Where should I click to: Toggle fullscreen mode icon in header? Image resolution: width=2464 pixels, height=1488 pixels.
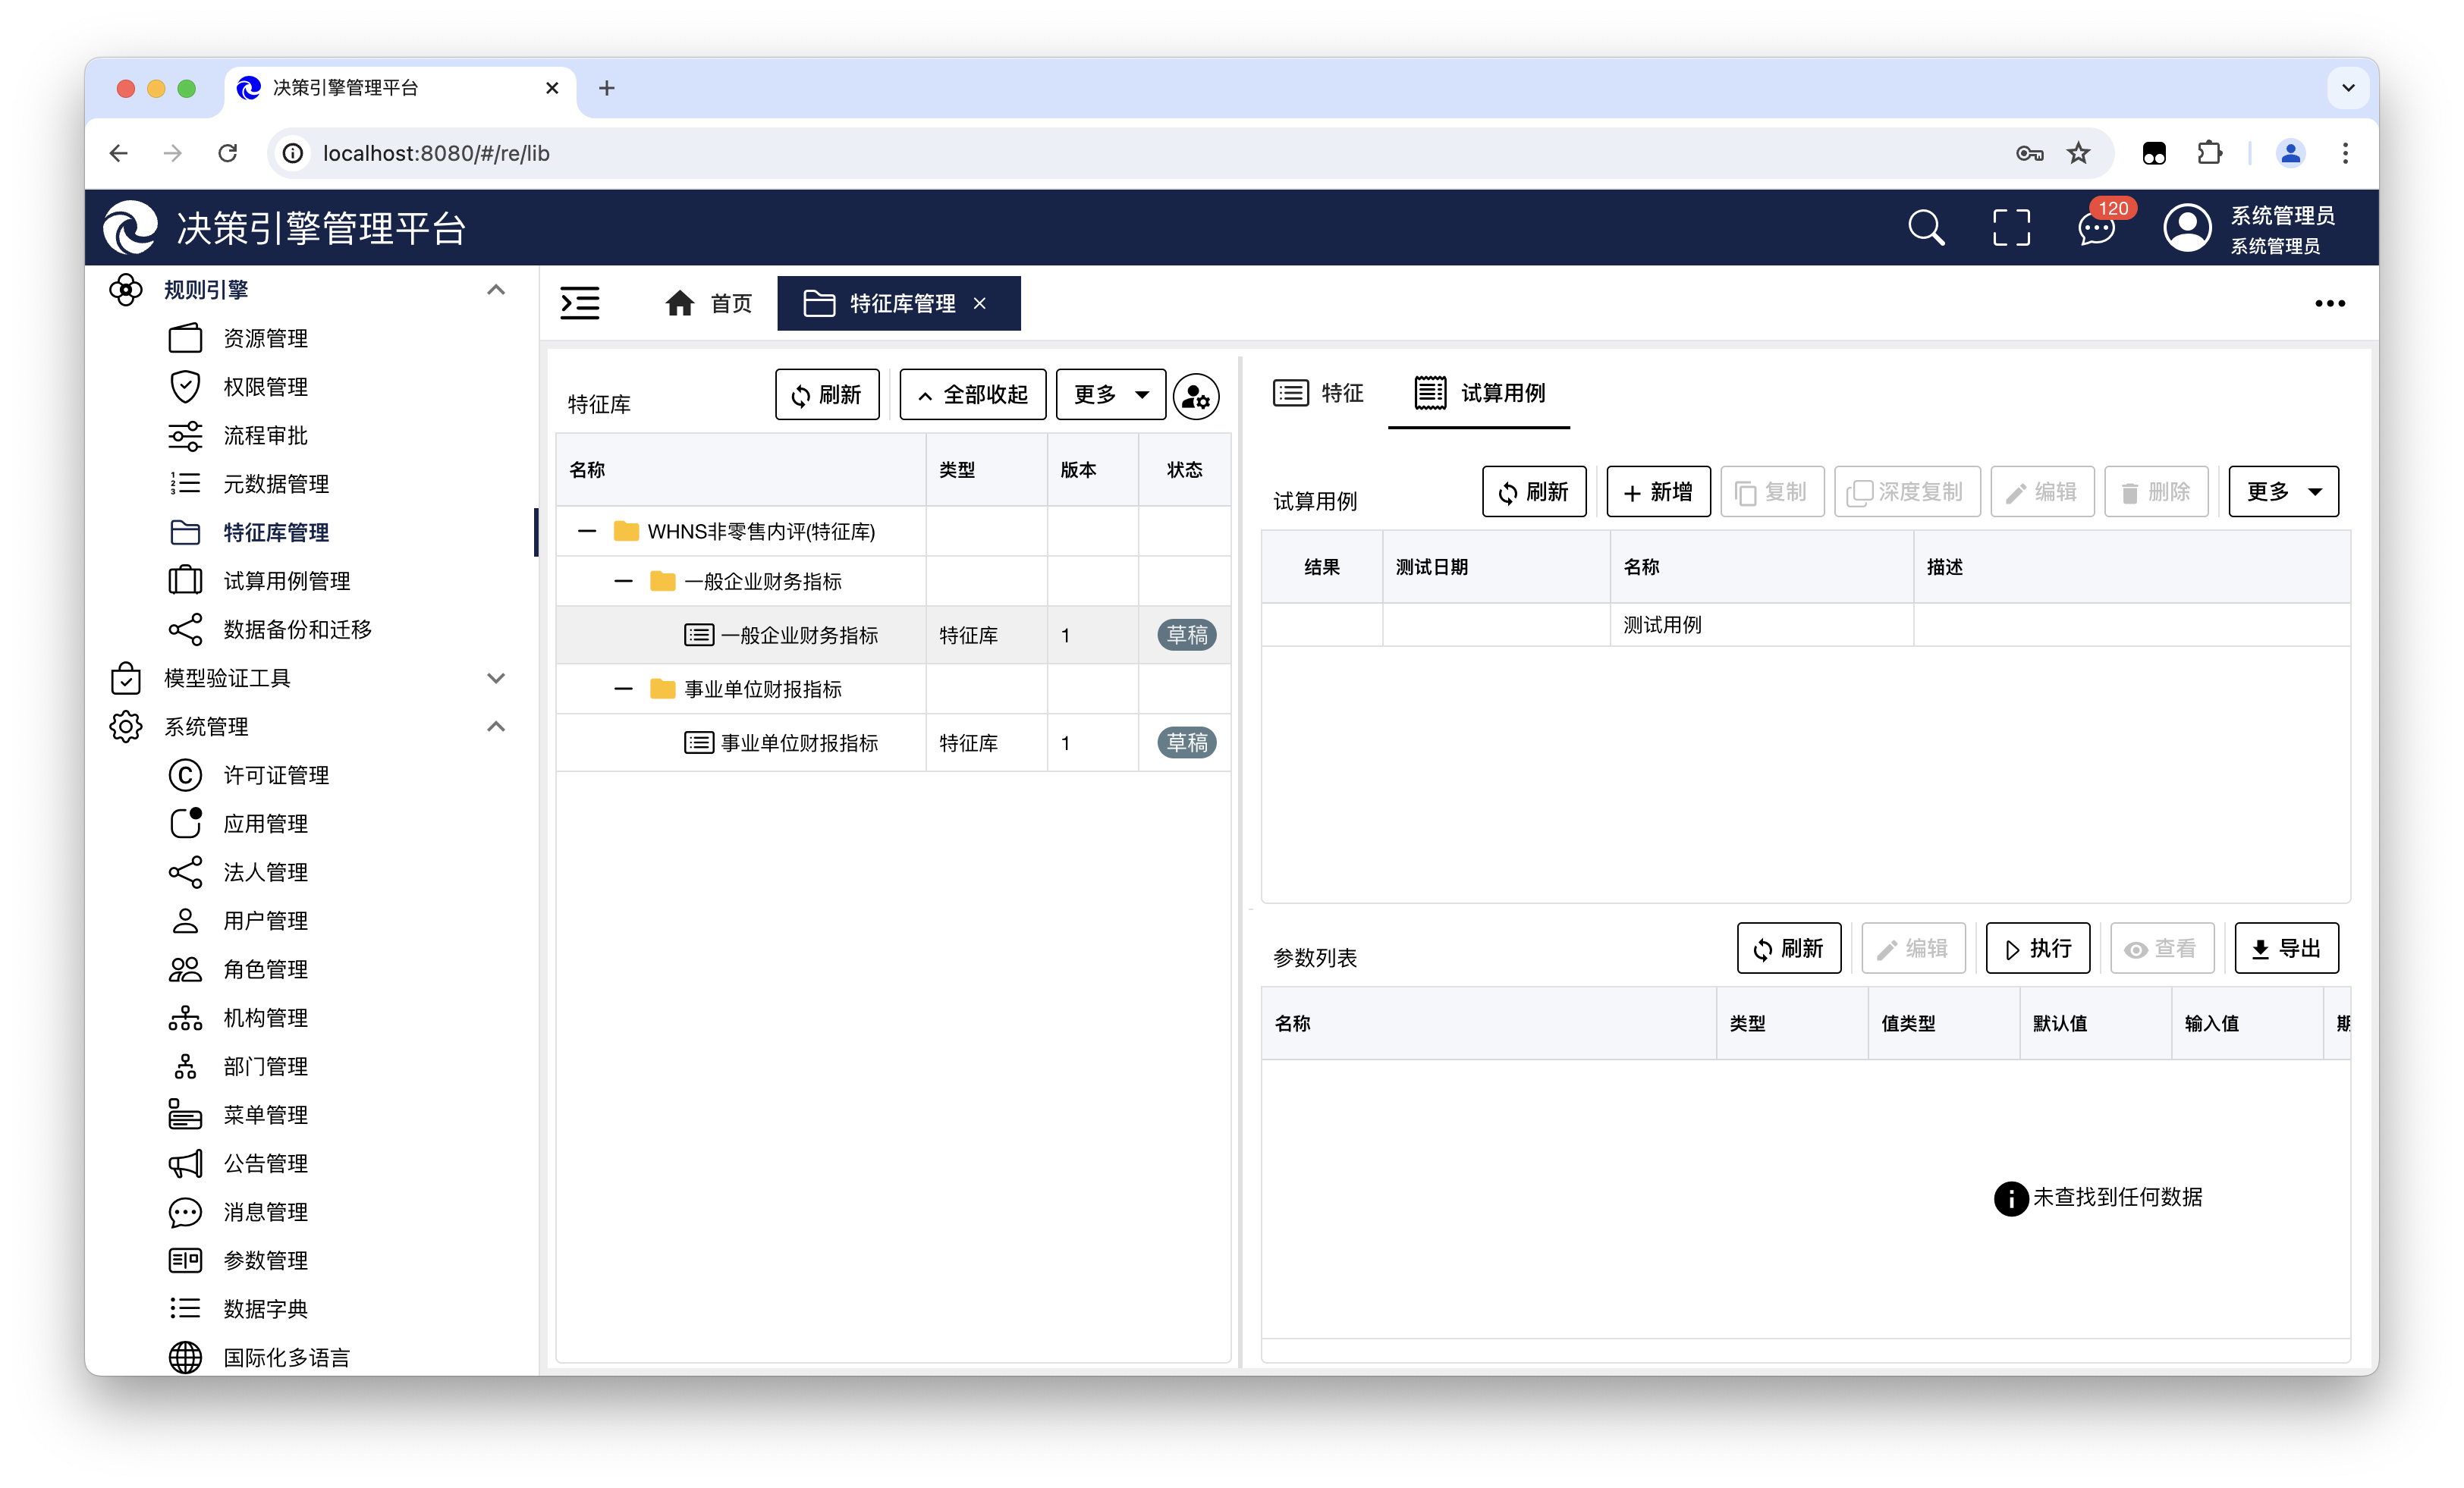point(2011,228)
